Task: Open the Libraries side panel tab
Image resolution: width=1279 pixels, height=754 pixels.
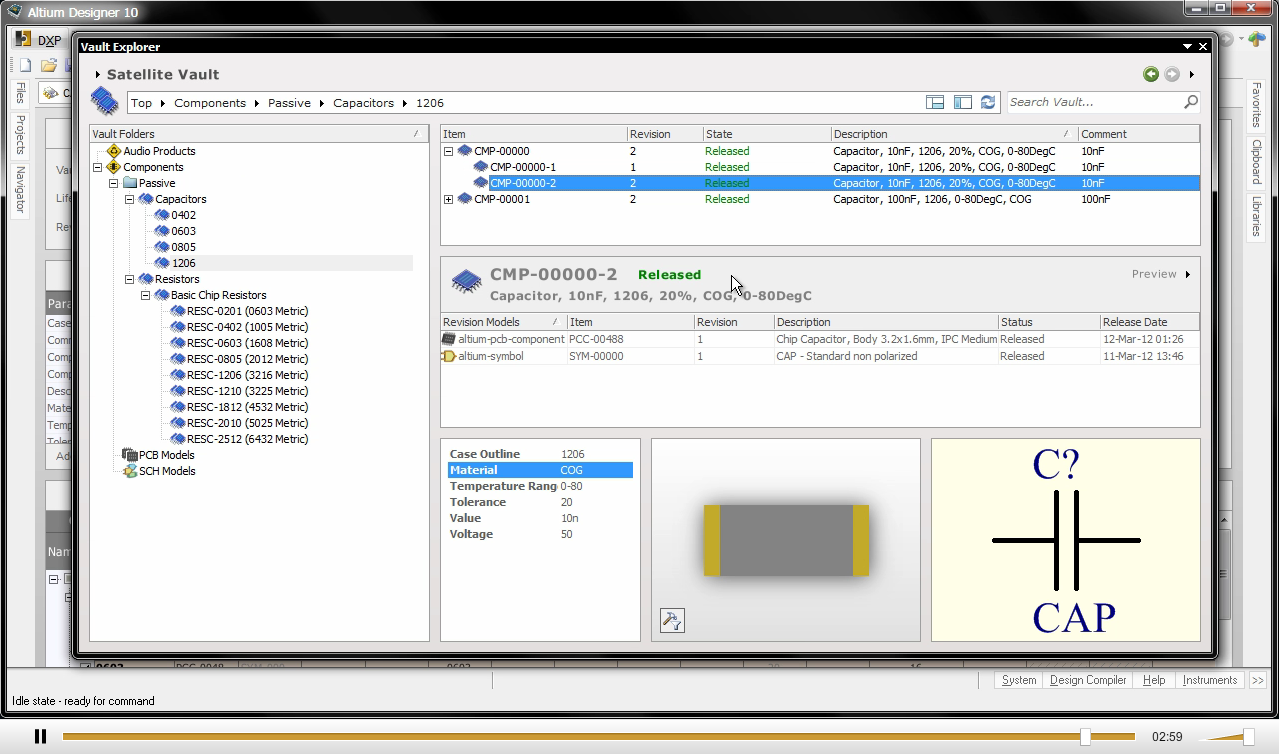Action: [x=1257, y=216]
